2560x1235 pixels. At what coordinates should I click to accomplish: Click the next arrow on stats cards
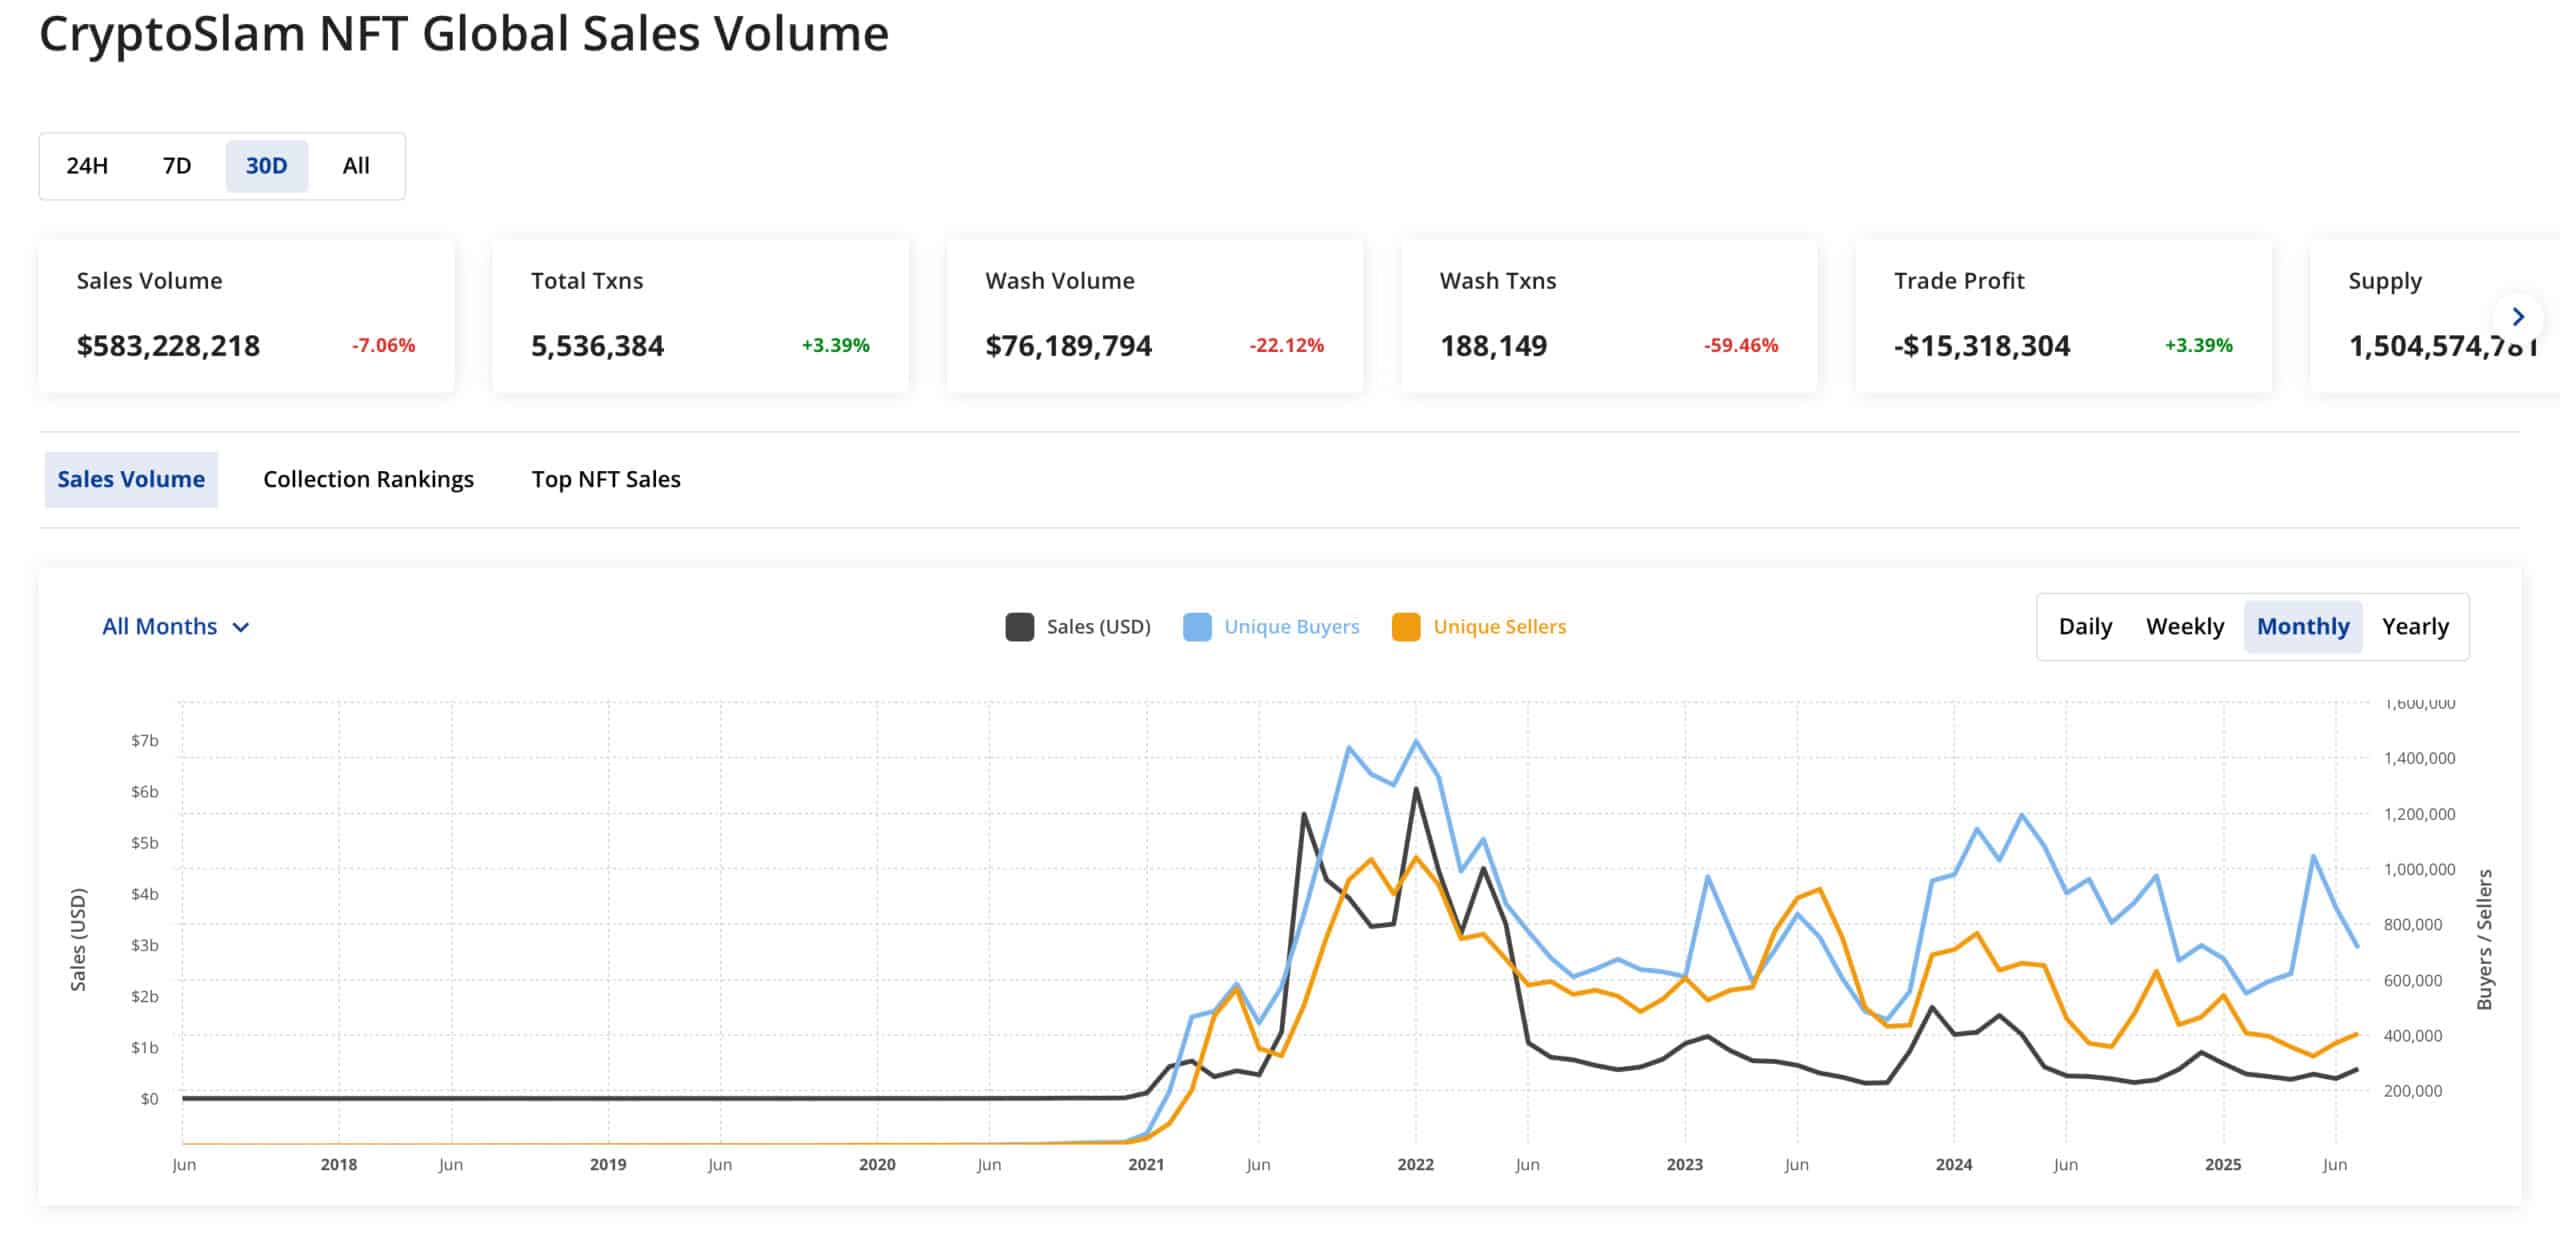point(2517,317)
